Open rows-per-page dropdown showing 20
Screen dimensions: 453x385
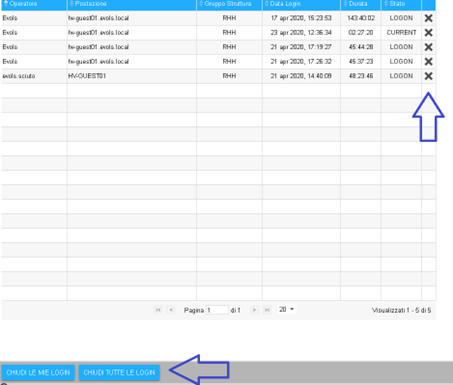[x=286, y=309]
